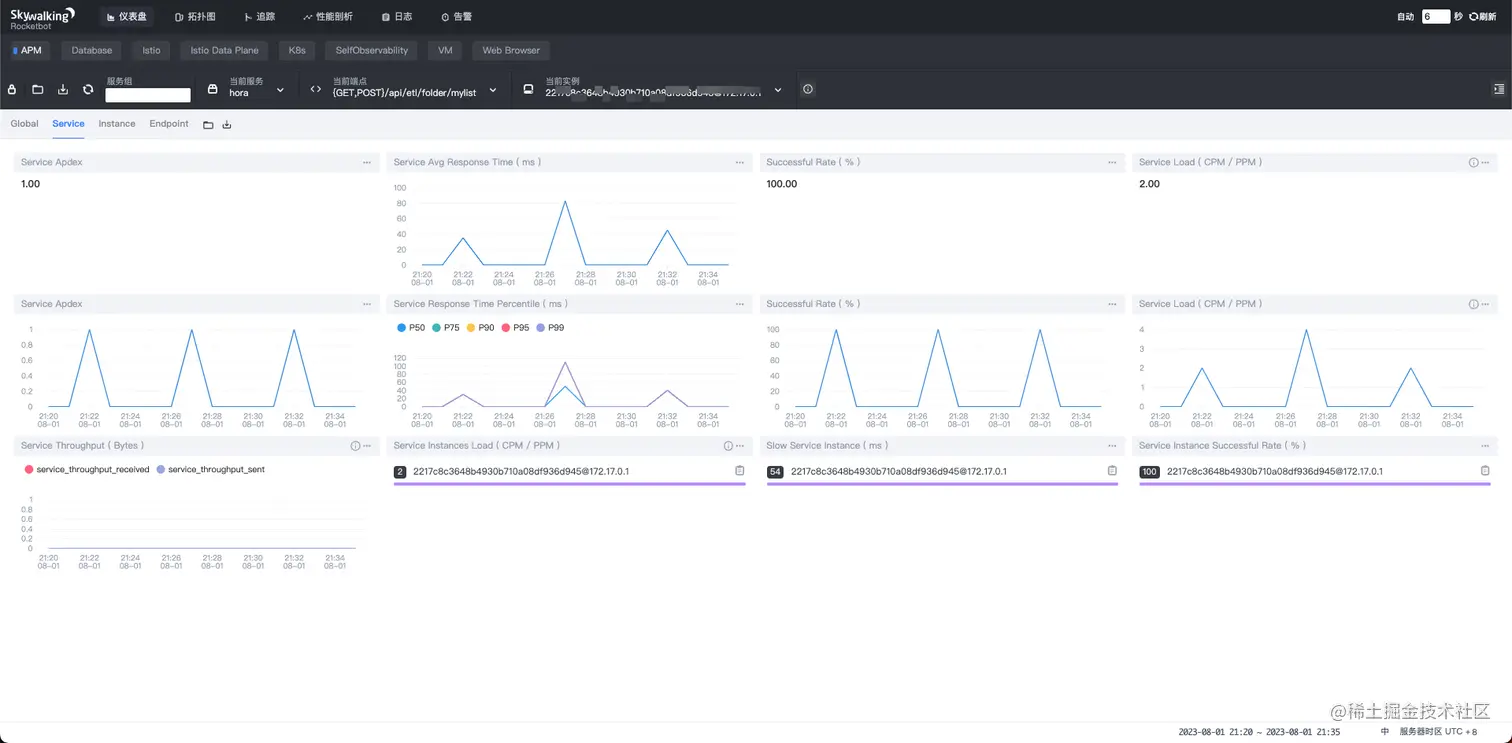This screenshot has width=1512, height=743.
Task: Open the 性能剖析 profiling page
Action: click(x=328, y=17)
